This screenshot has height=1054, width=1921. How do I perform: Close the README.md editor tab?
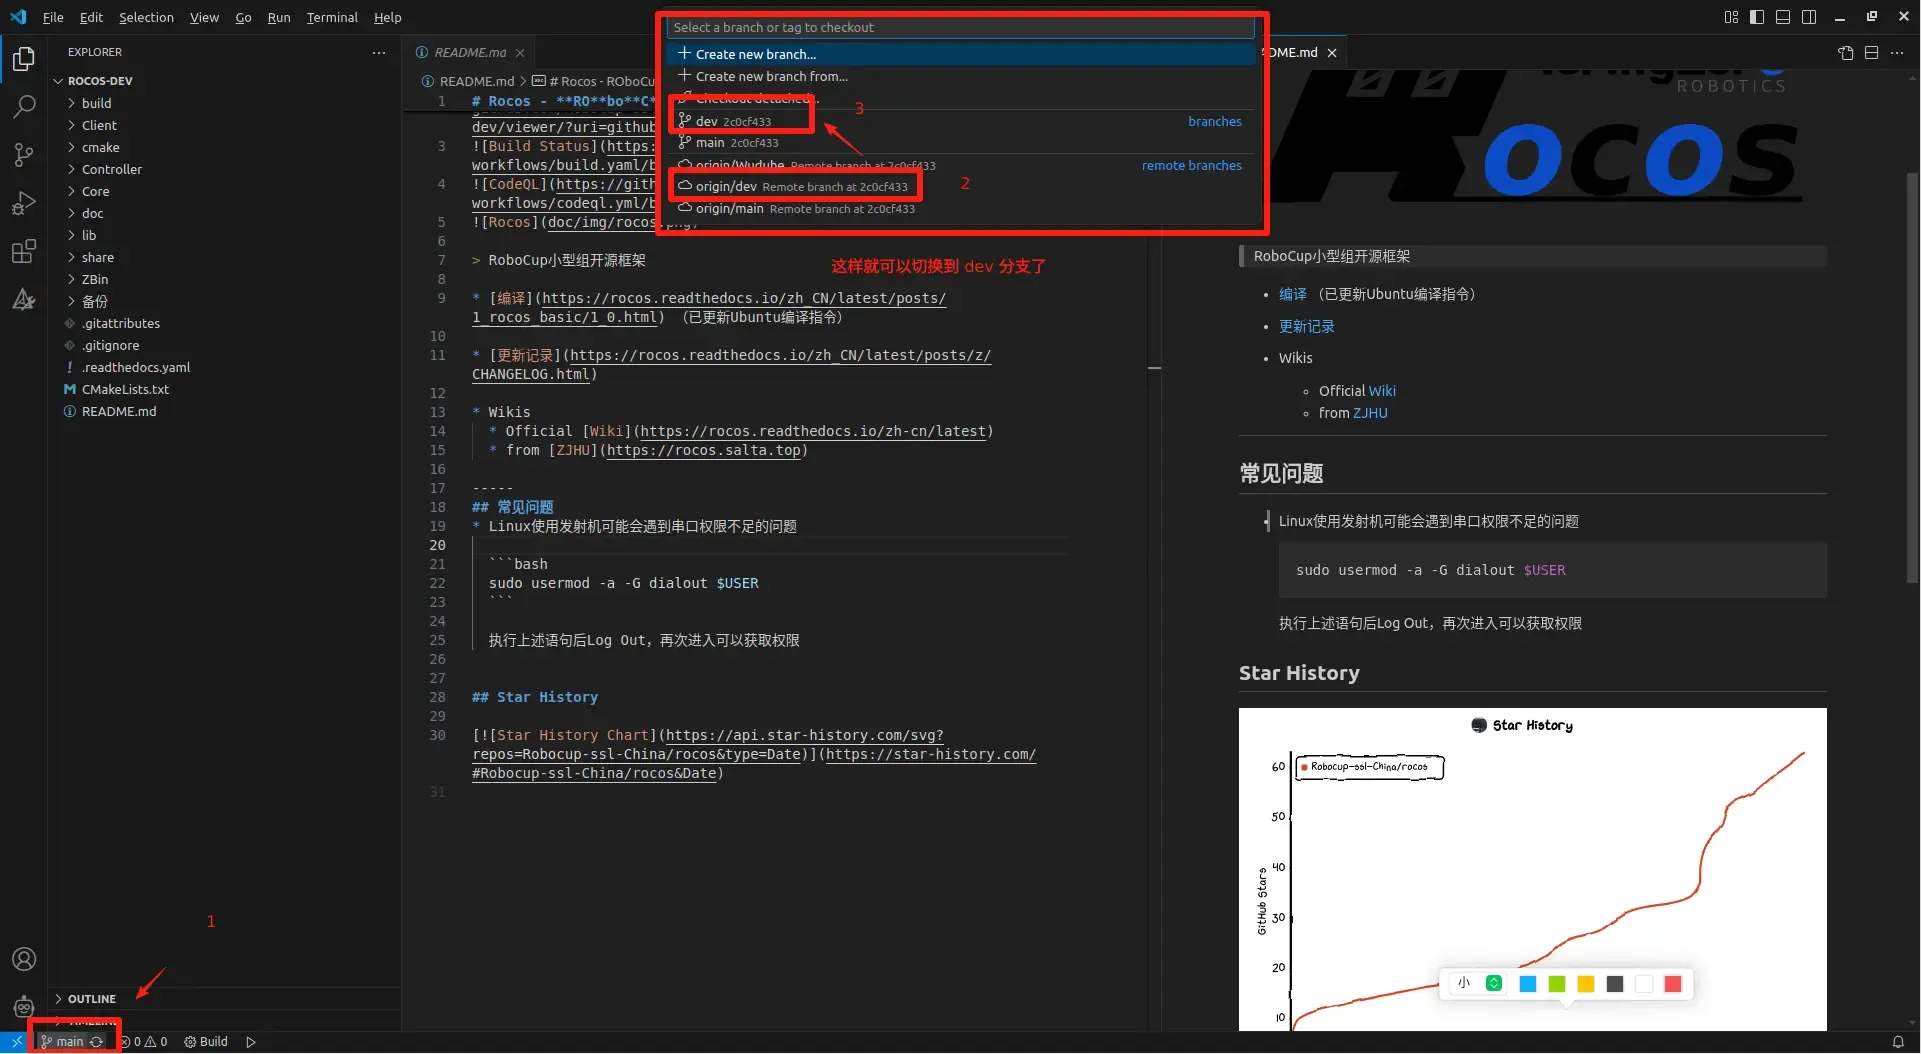point(520,52)
